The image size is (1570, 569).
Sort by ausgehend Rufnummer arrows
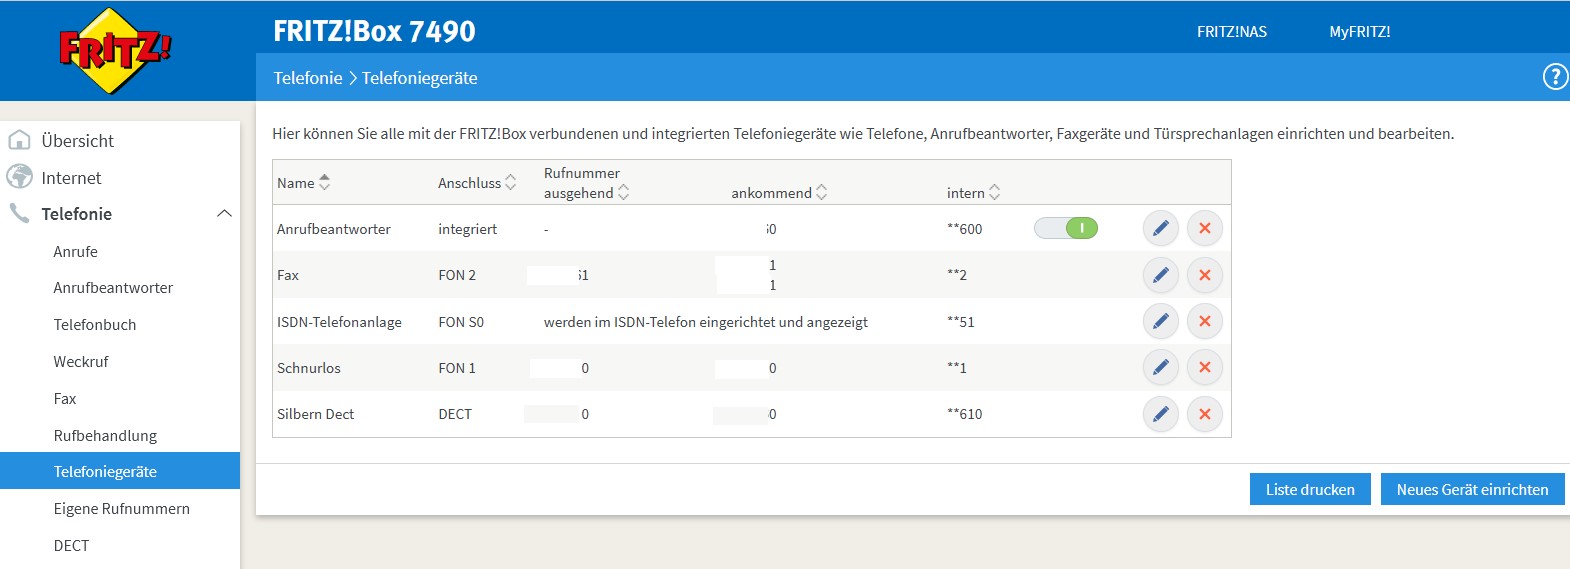click(623, 192)
